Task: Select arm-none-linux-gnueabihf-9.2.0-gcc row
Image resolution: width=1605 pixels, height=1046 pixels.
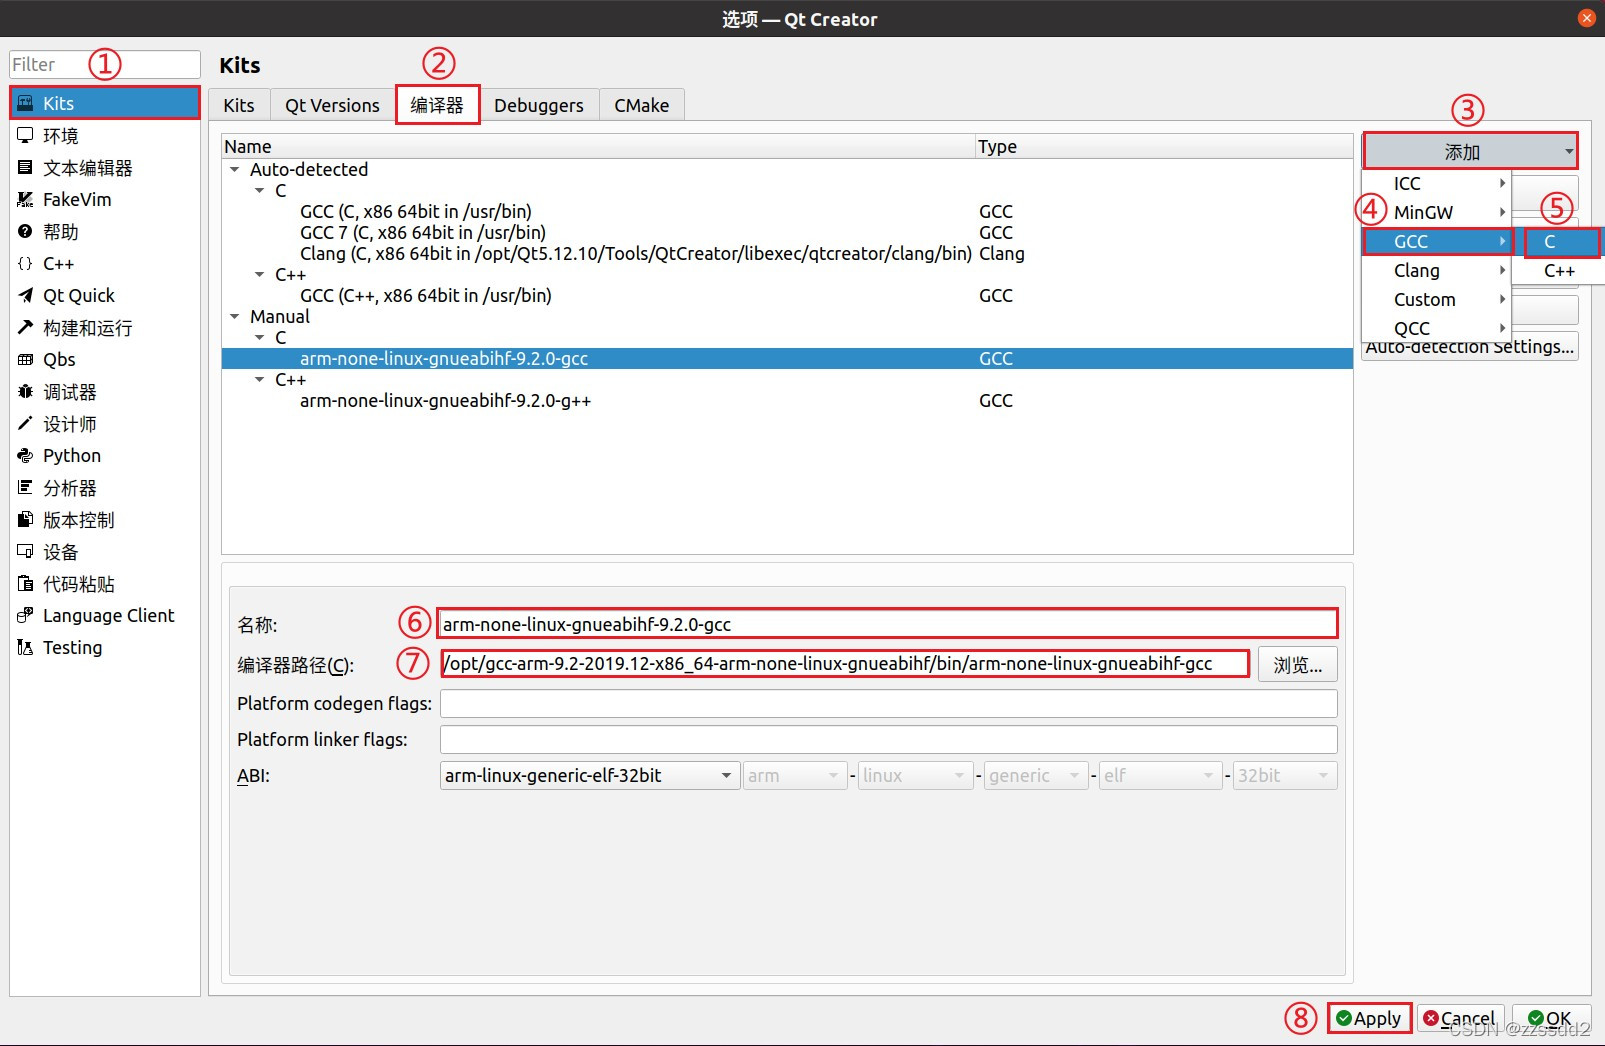Action: 787,358
